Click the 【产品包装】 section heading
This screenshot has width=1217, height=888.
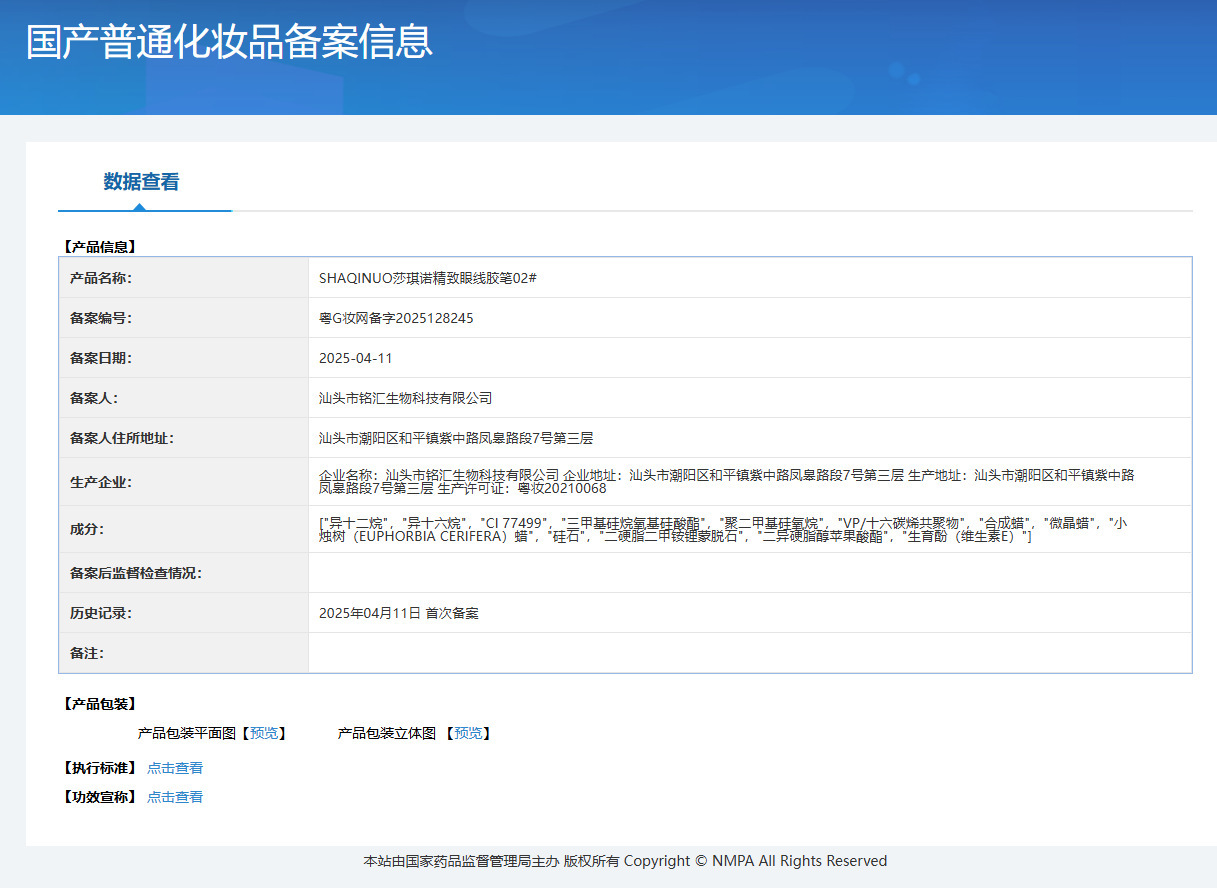coord(99,704)
